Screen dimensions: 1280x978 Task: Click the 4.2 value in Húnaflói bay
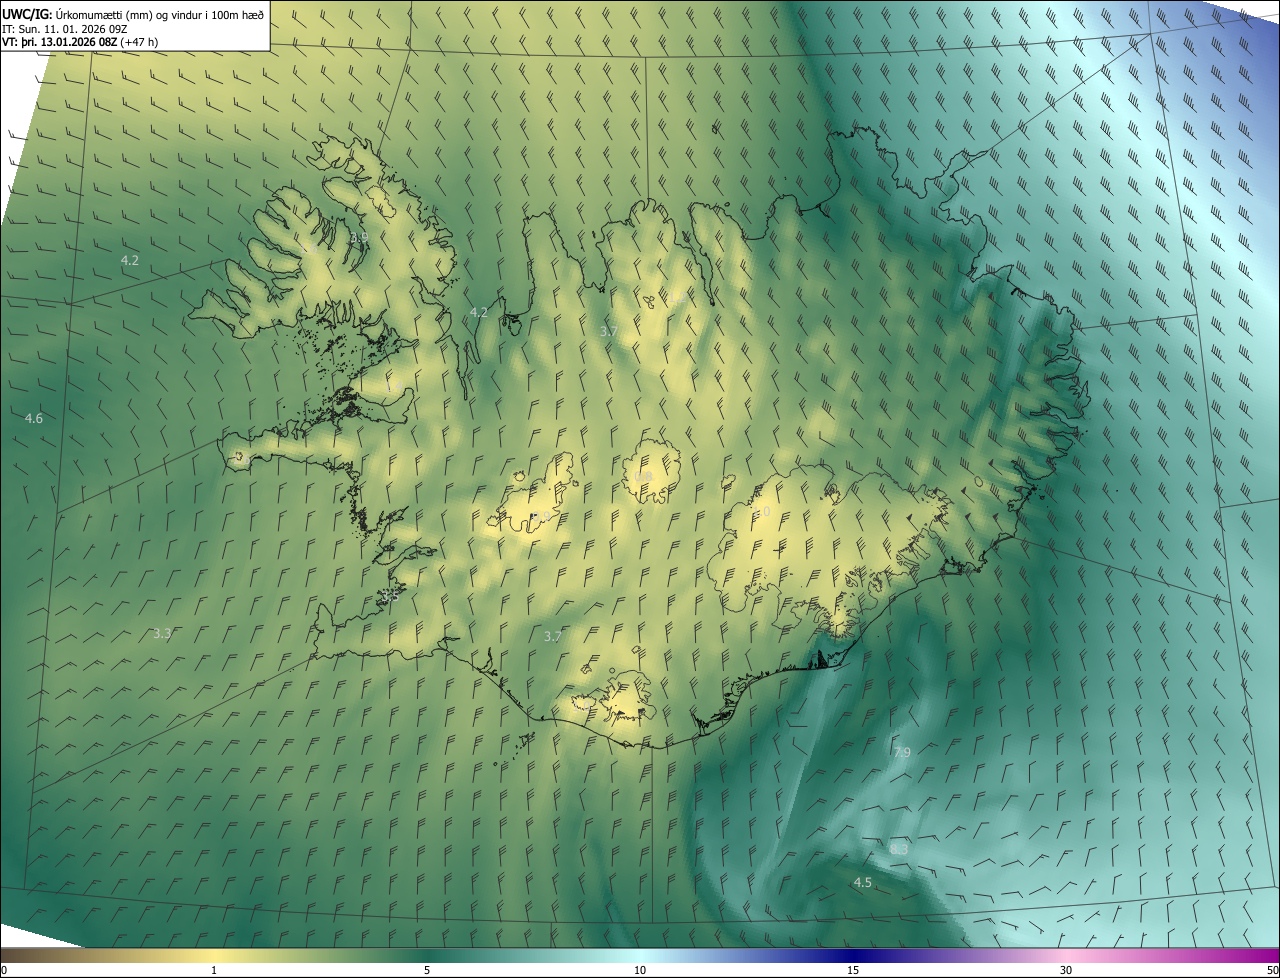click(x=479, y=312)
